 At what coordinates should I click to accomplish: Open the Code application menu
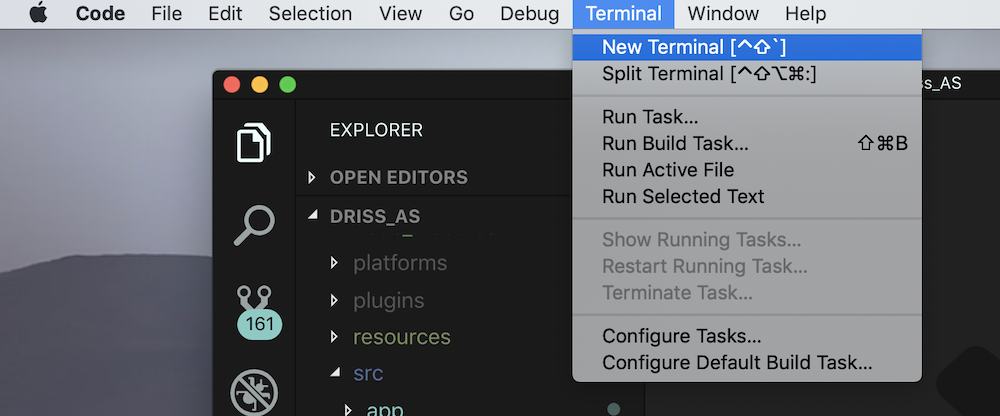101,13
